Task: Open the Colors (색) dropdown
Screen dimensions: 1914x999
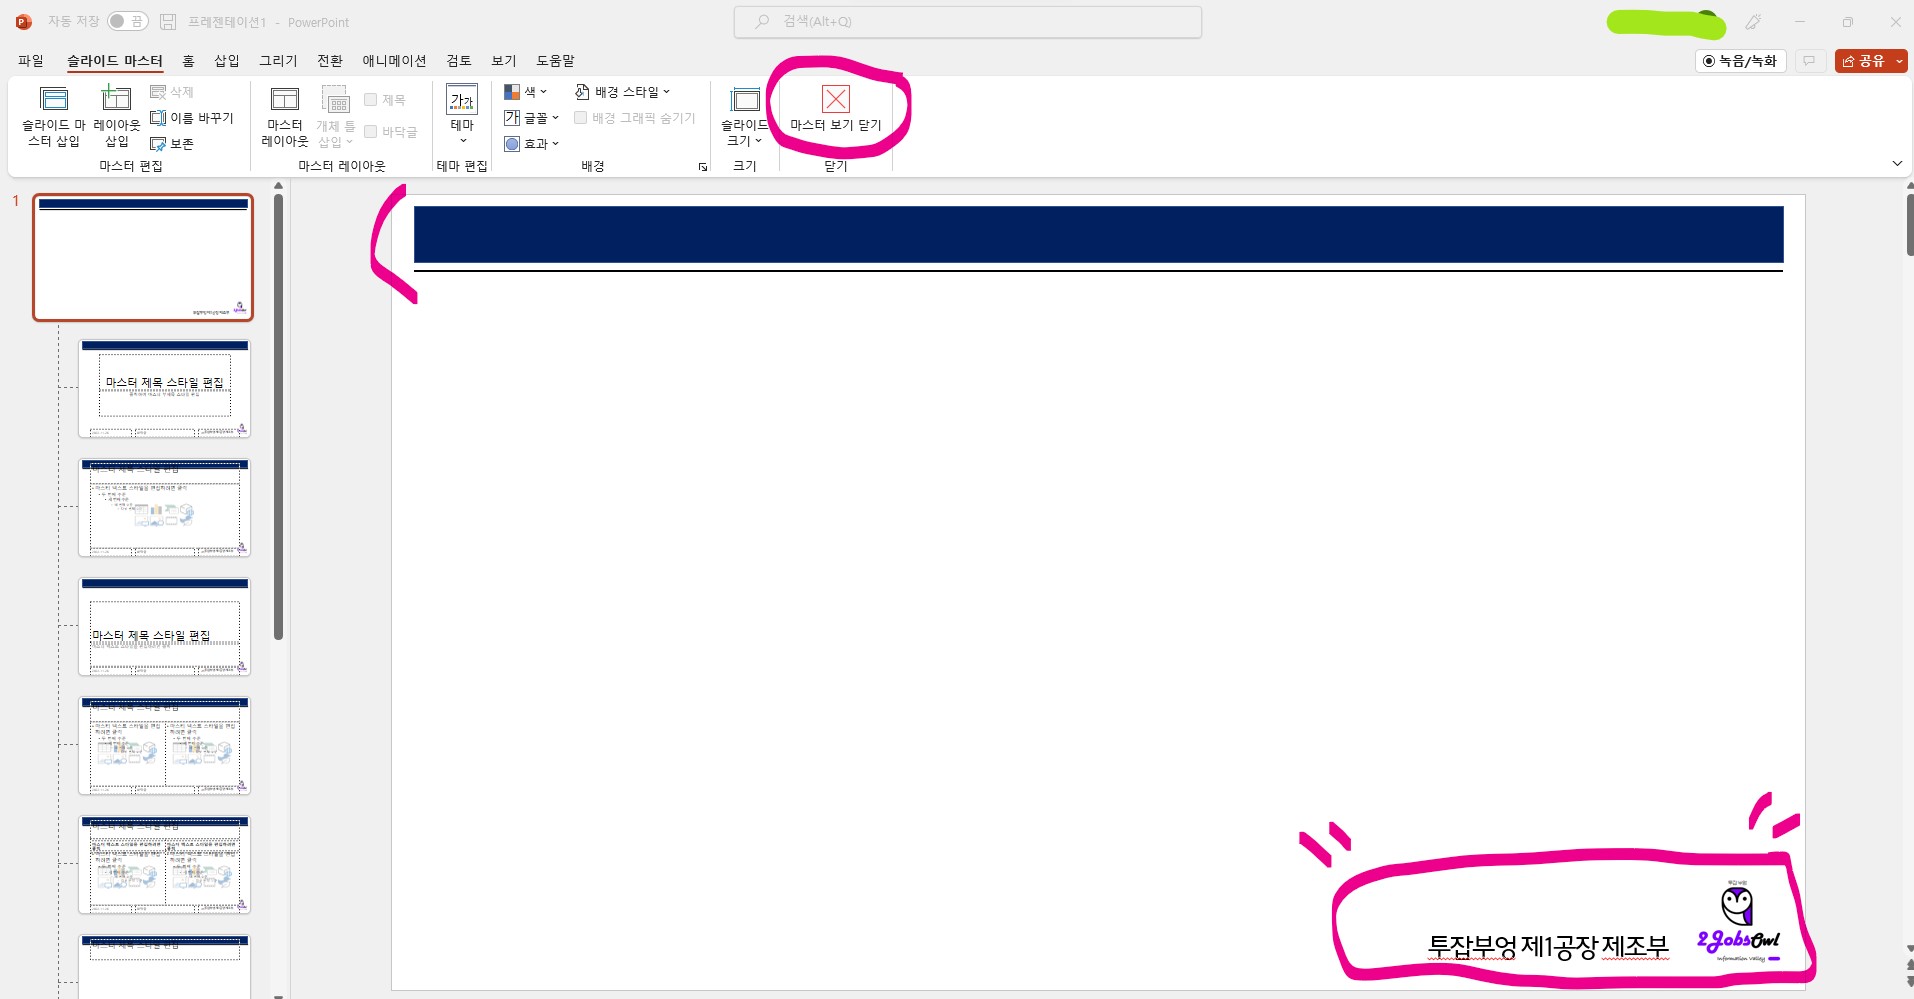Action: click(526, 92)
